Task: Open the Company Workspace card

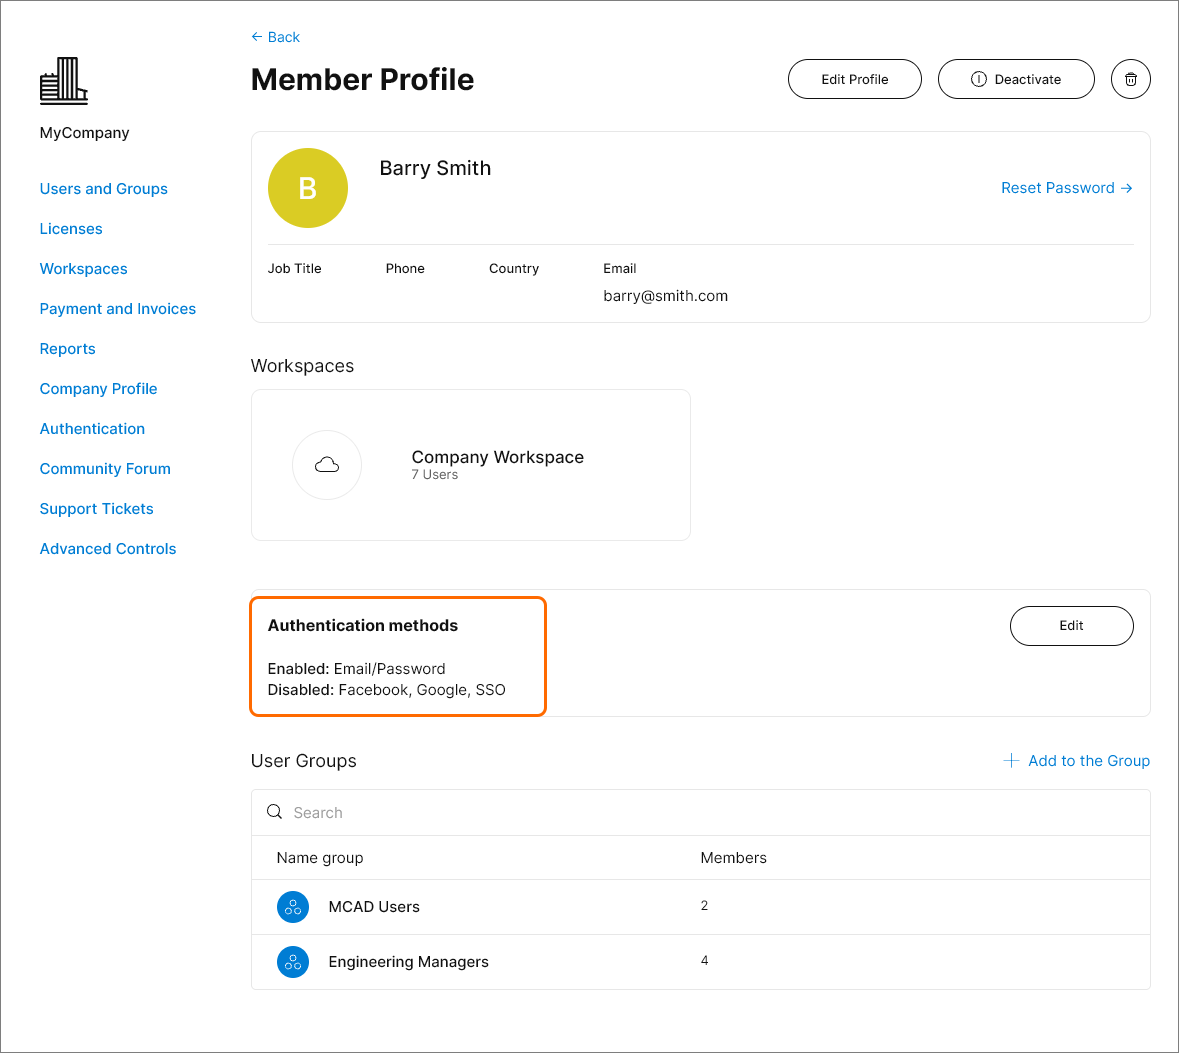Action: pyautogui.click(x=497, y=463)
